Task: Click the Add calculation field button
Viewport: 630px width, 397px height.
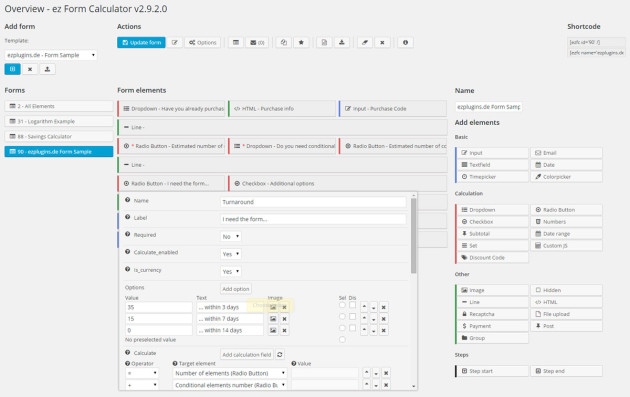Action: tap(247, 355)
